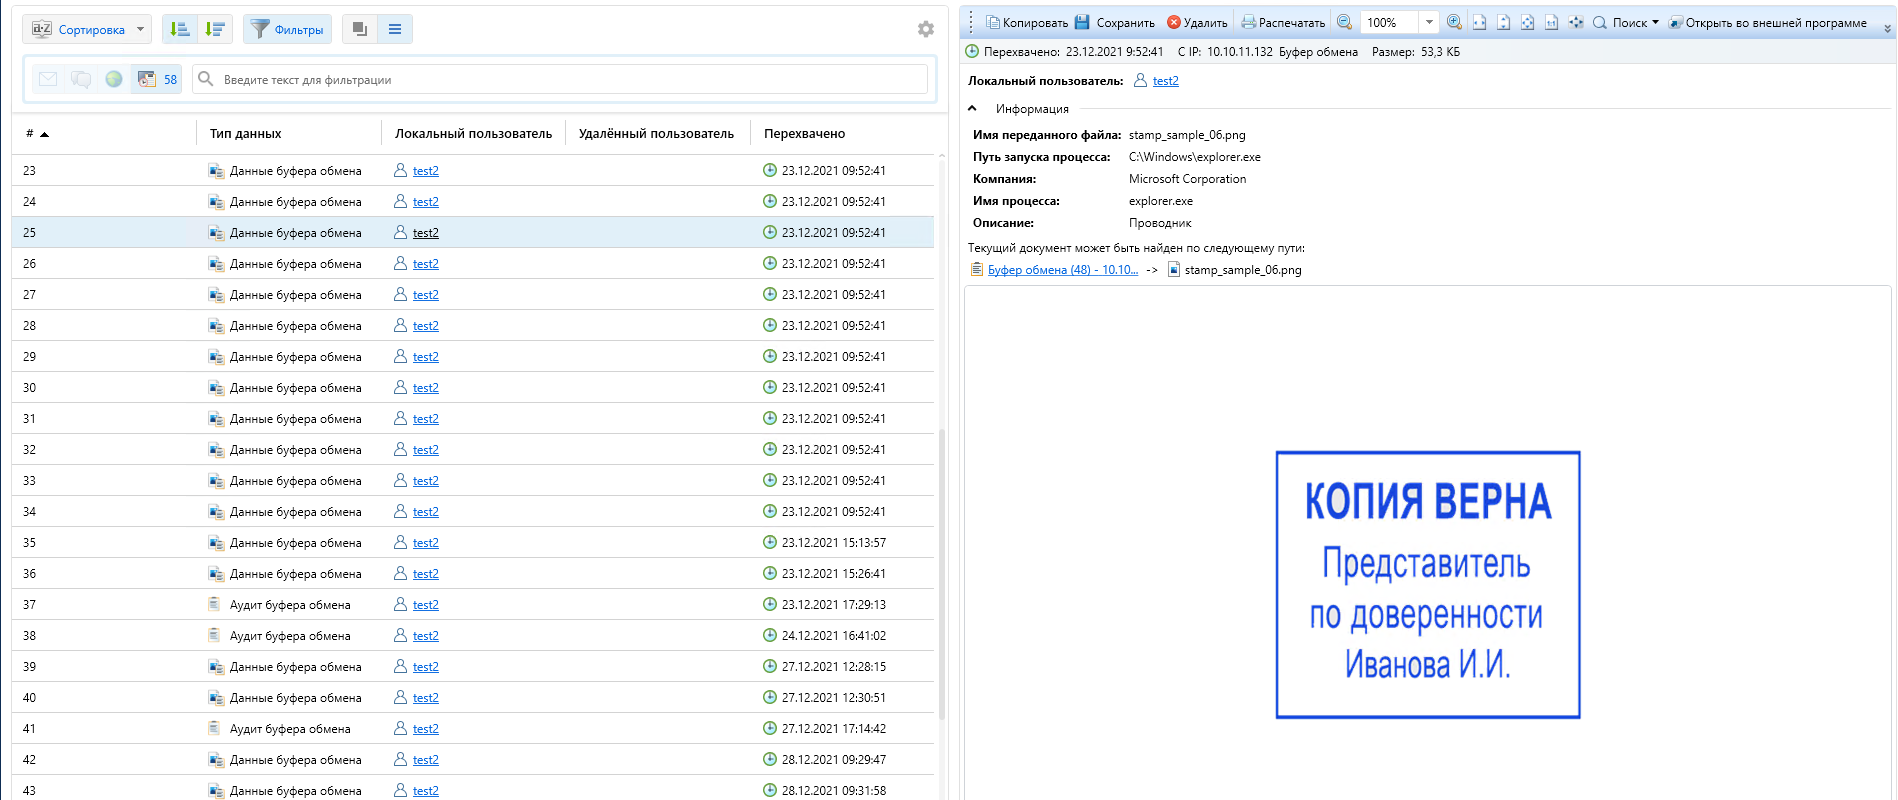Click the pan move arrows icon
The height and width of the screenshot is (800, 1898).
(1576, 22)
